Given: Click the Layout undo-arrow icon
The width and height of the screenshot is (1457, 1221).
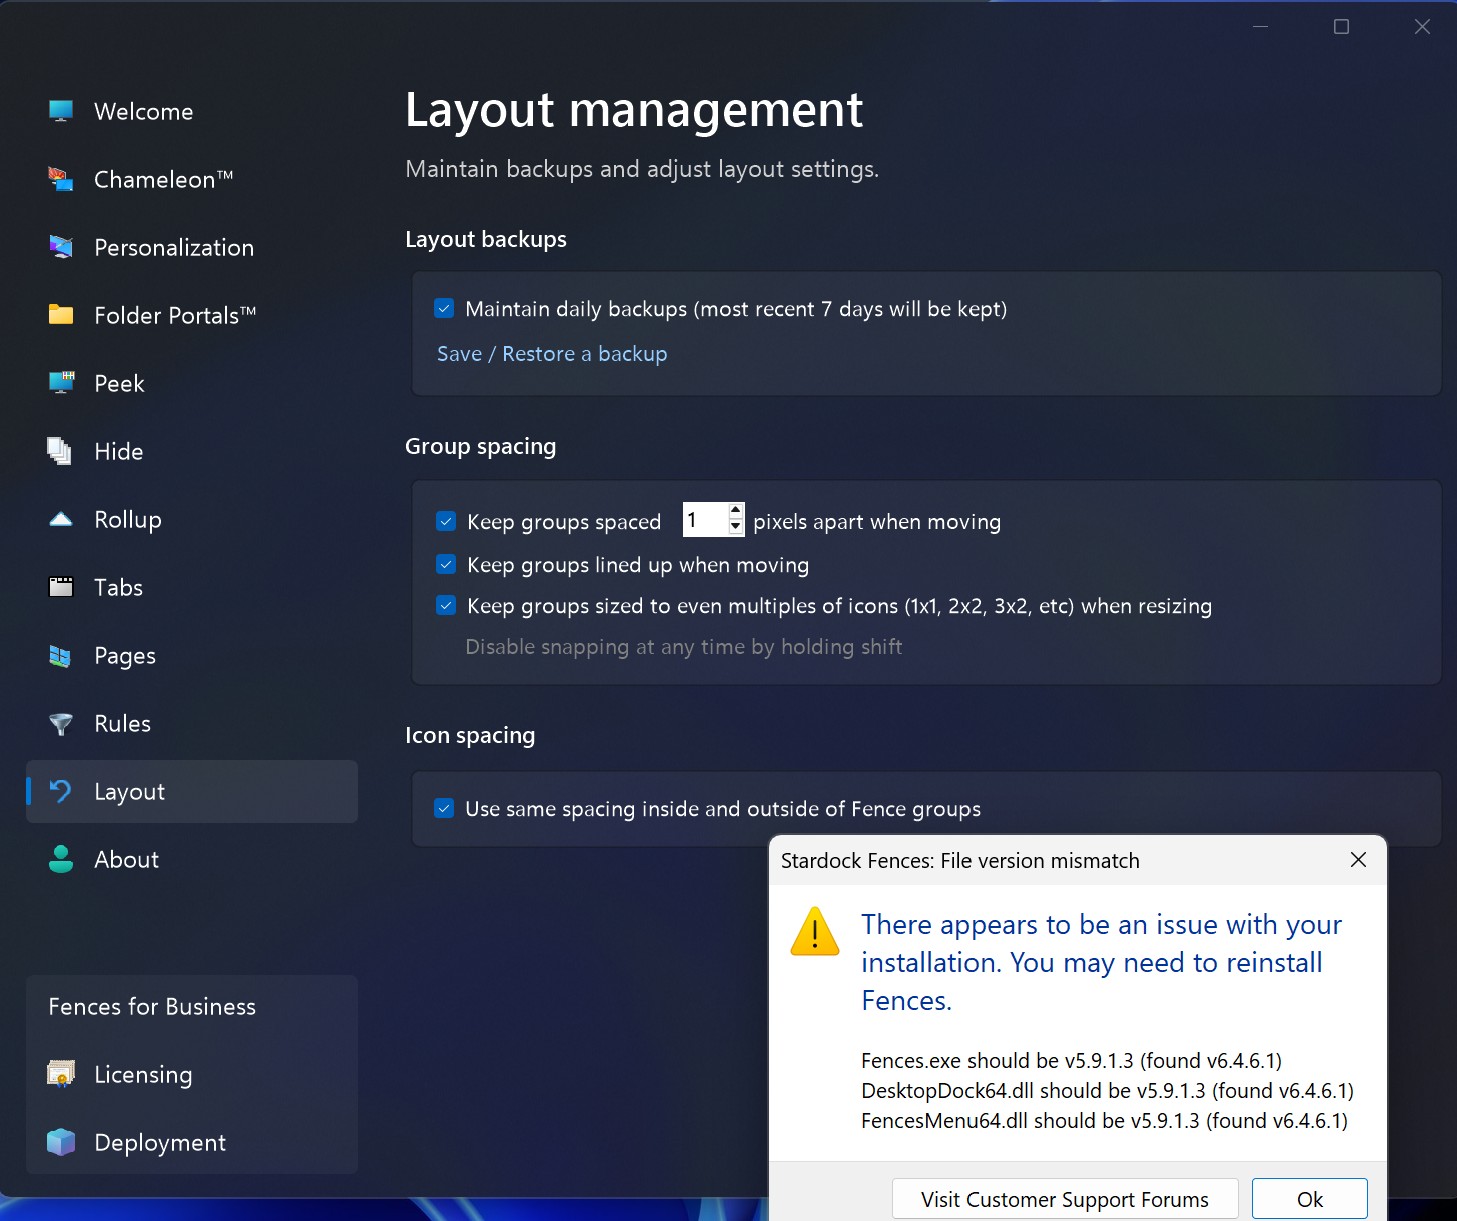Looking at the screenshot, I should pos(61,791).
